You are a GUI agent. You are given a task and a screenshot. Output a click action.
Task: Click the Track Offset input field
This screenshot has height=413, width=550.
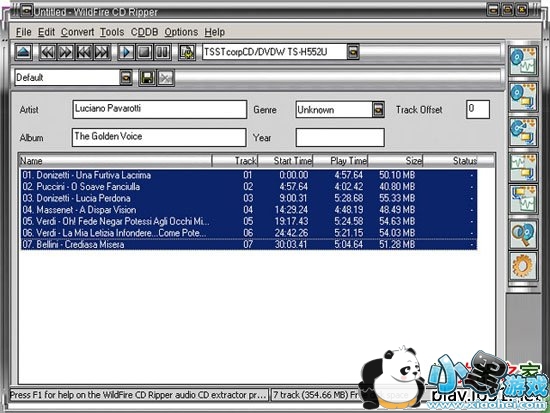click(x=478, y=109)
